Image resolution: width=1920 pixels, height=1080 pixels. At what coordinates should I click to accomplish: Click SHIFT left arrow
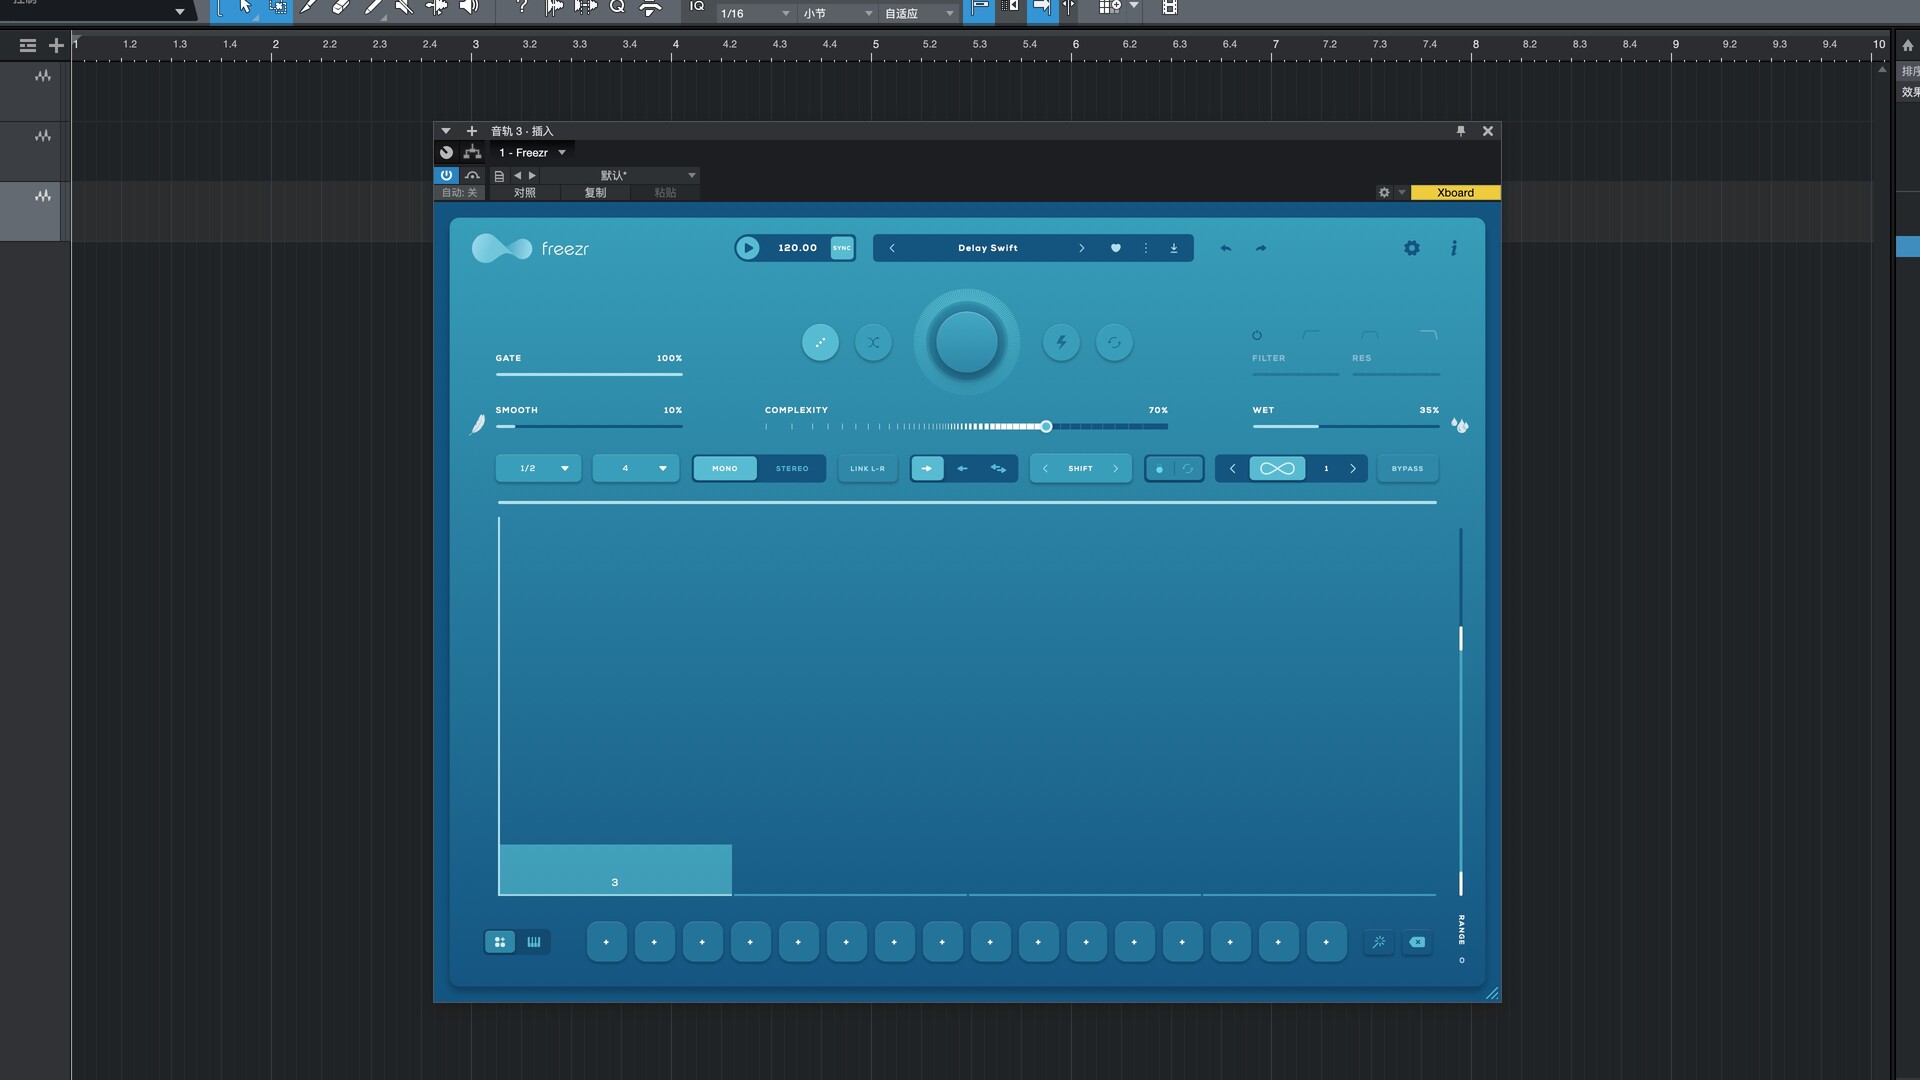pos(1045,468)
